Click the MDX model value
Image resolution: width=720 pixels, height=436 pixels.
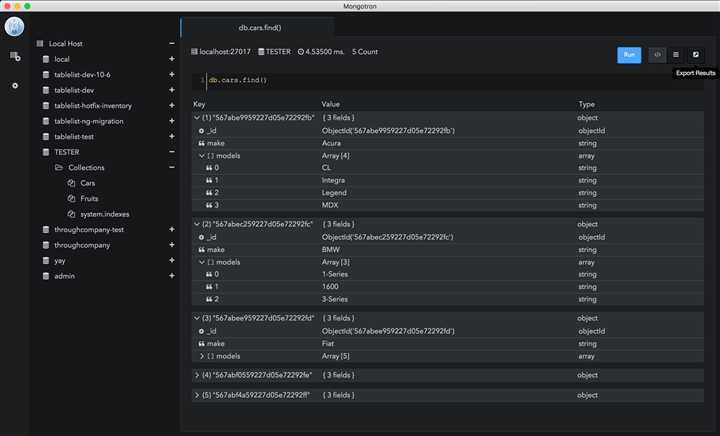pos(330,205)
